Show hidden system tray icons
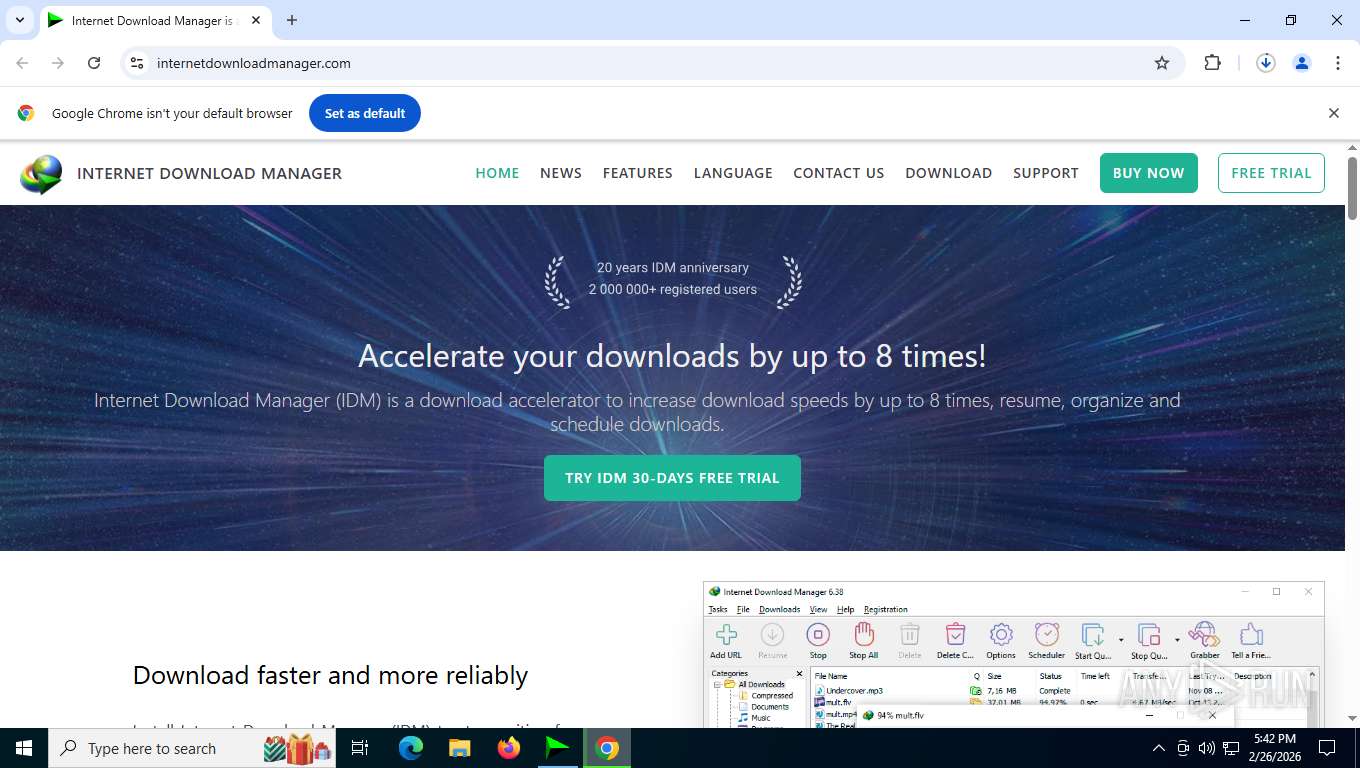Viewport: 1360px width, 768px height. coord(1159,748)
